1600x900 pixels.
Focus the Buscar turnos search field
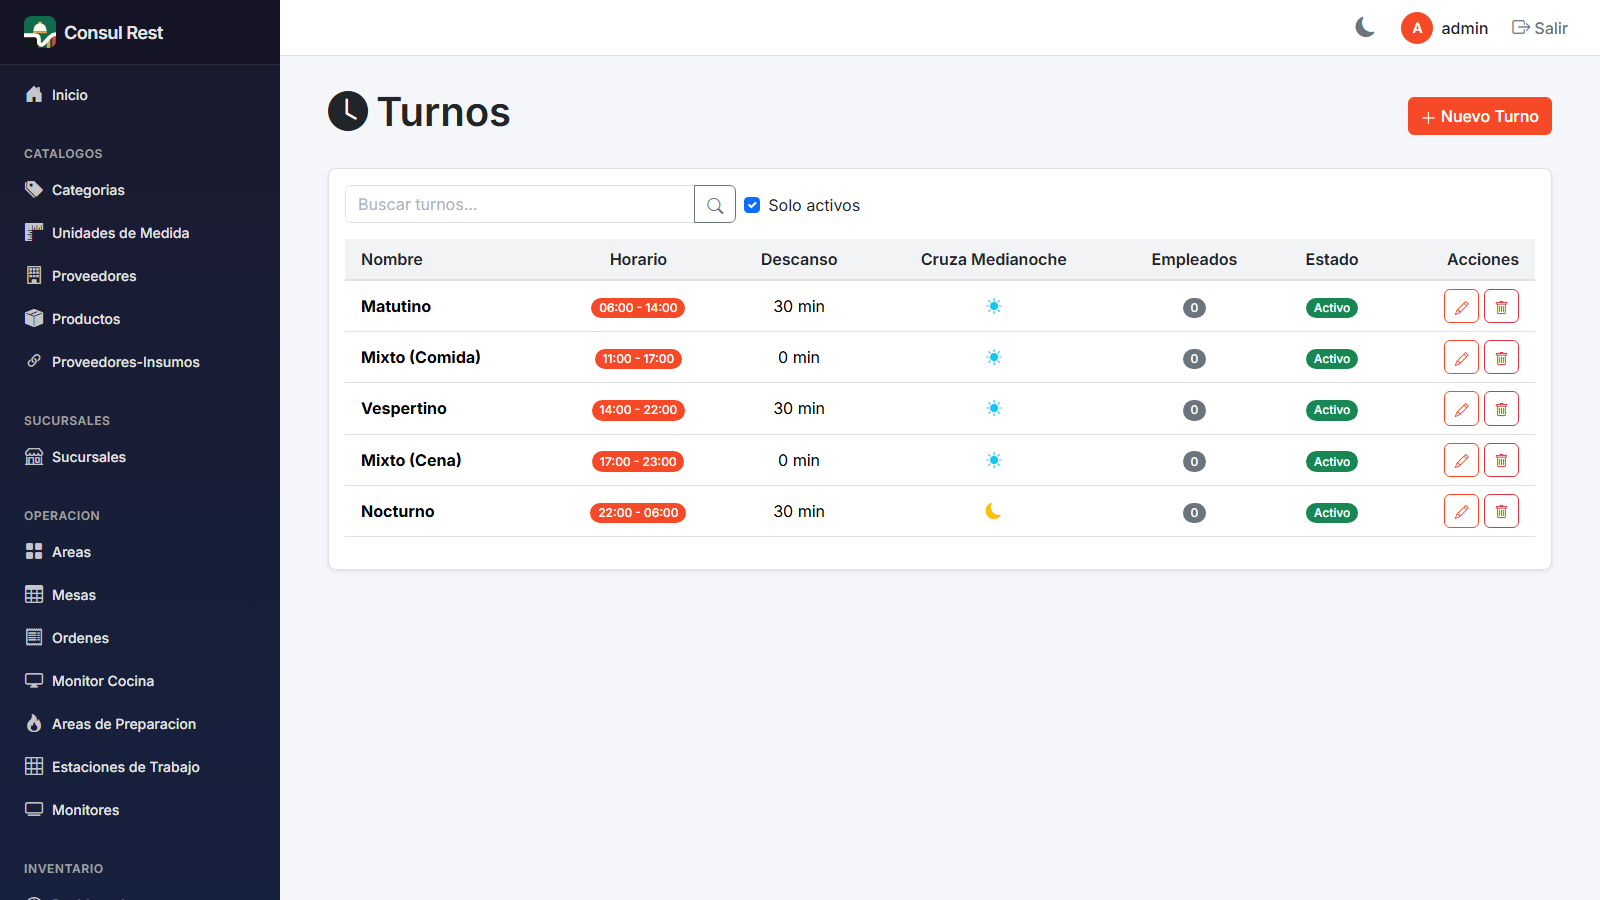(520, 204)
